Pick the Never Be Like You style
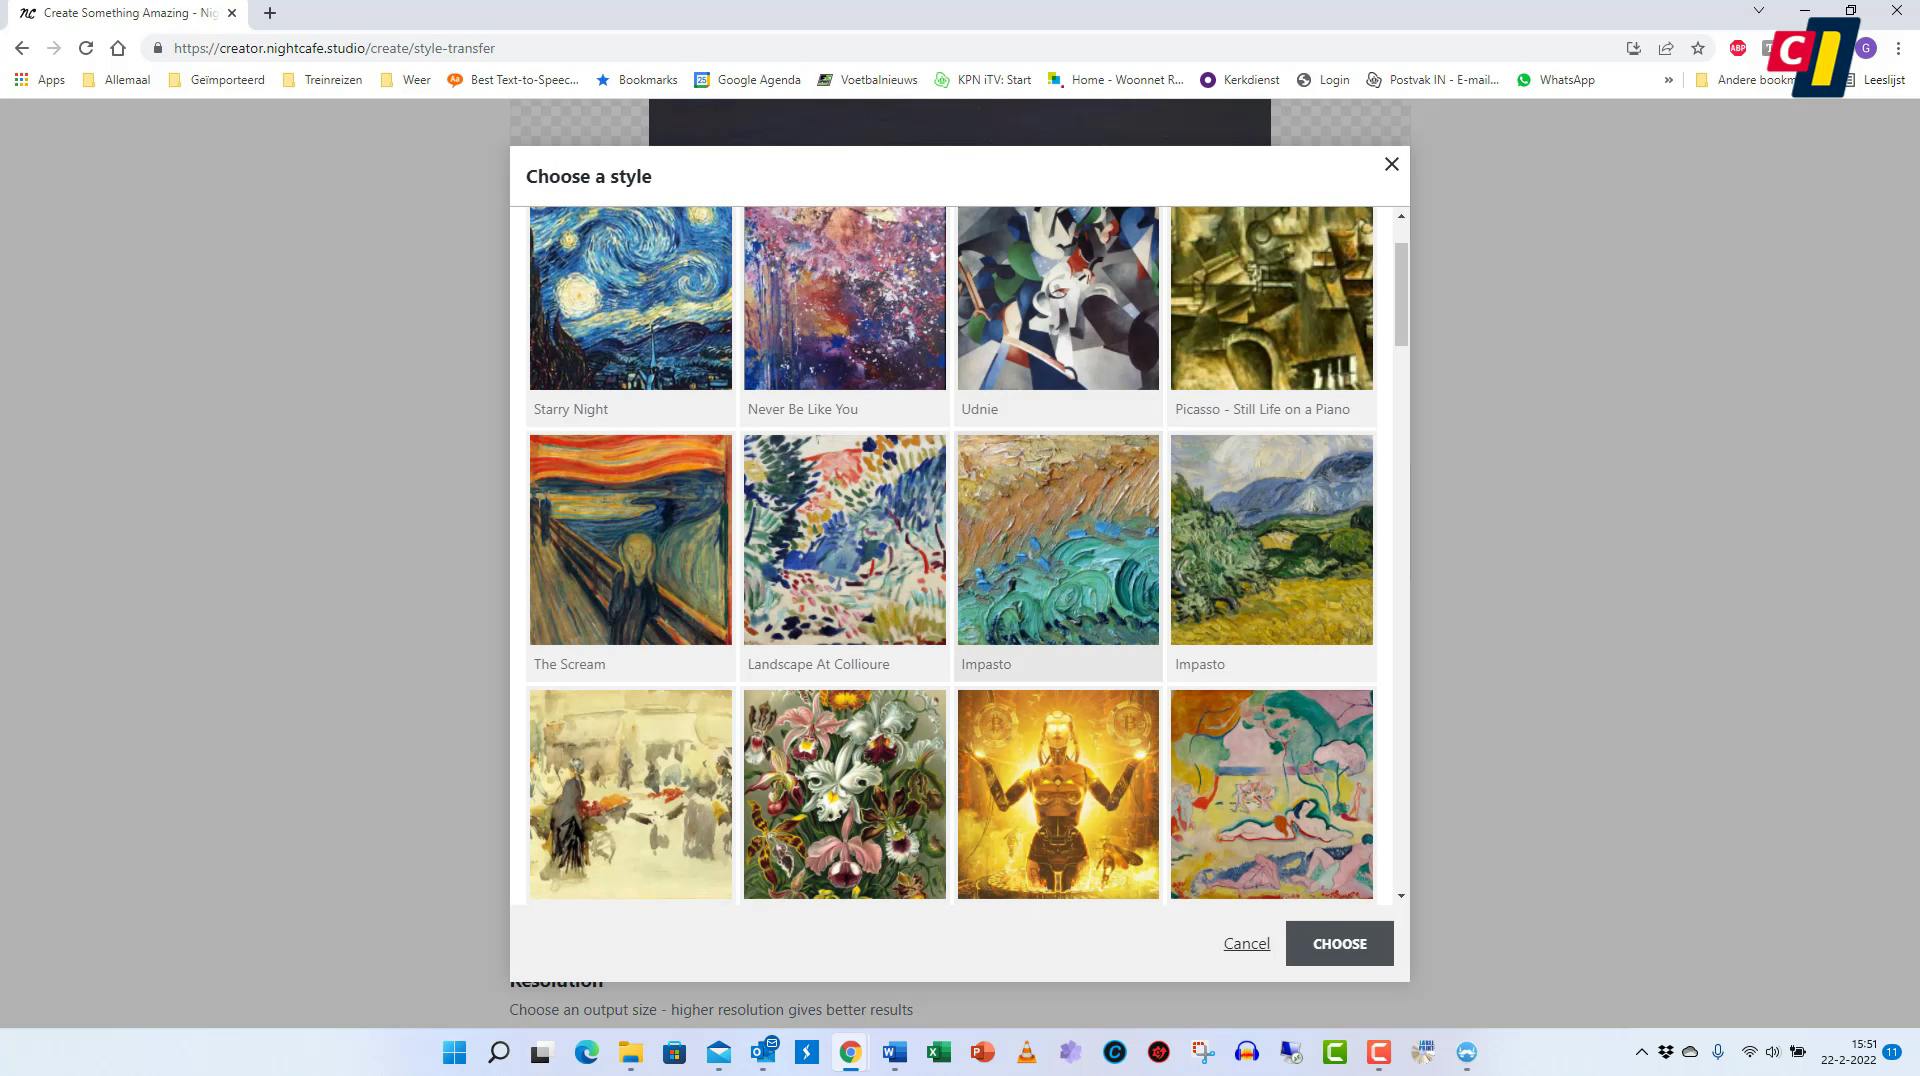The height and width of the screenshot is (1076, 1920). [845, 298]
